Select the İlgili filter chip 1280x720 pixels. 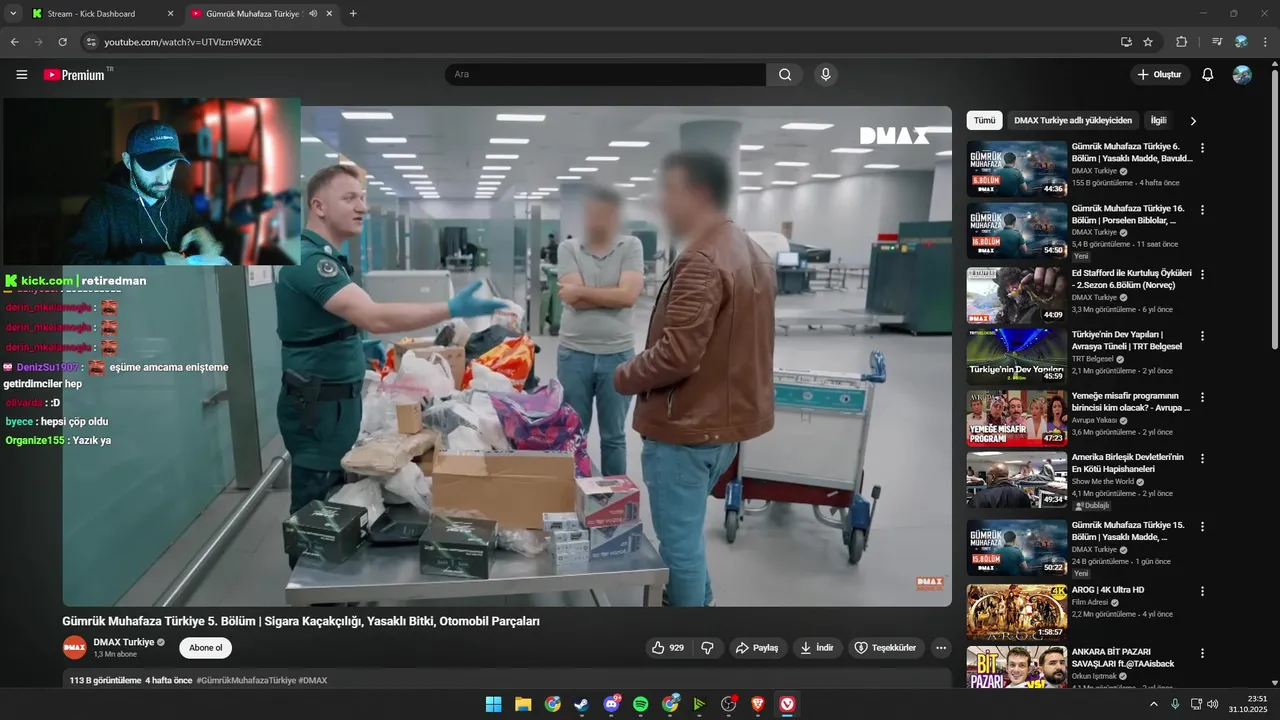[1158, 121]
